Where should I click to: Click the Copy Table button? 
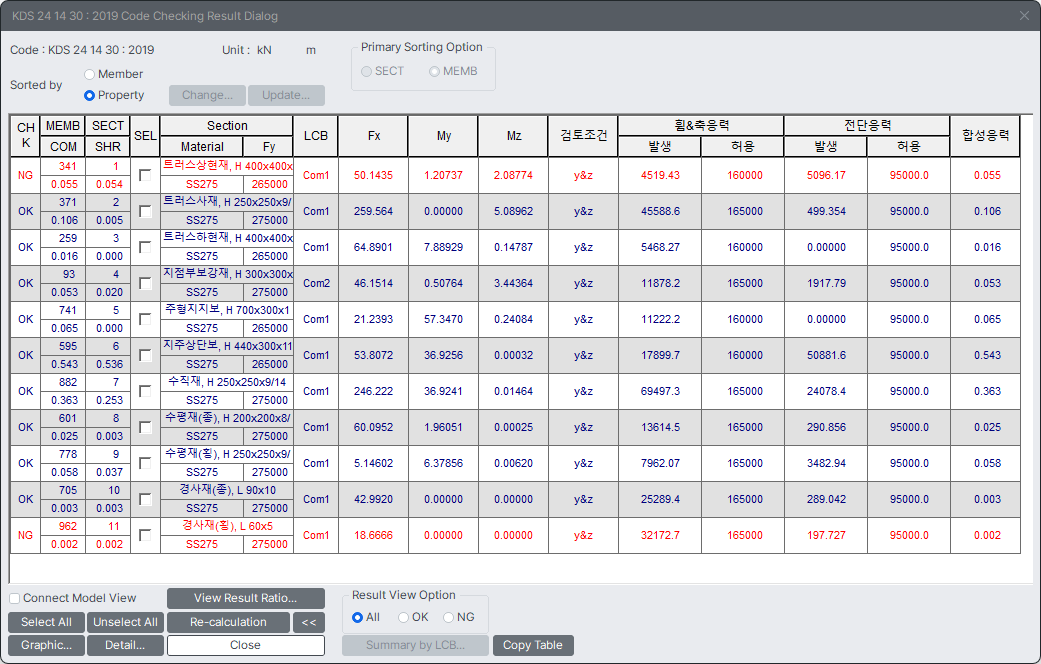[x=533, y=645]
